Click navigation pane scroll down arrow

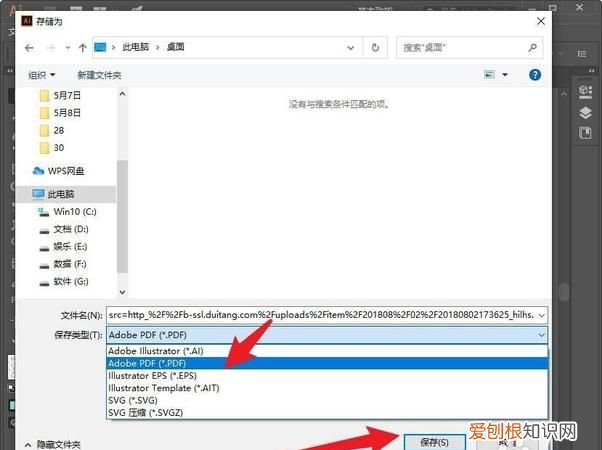(122, 292)
